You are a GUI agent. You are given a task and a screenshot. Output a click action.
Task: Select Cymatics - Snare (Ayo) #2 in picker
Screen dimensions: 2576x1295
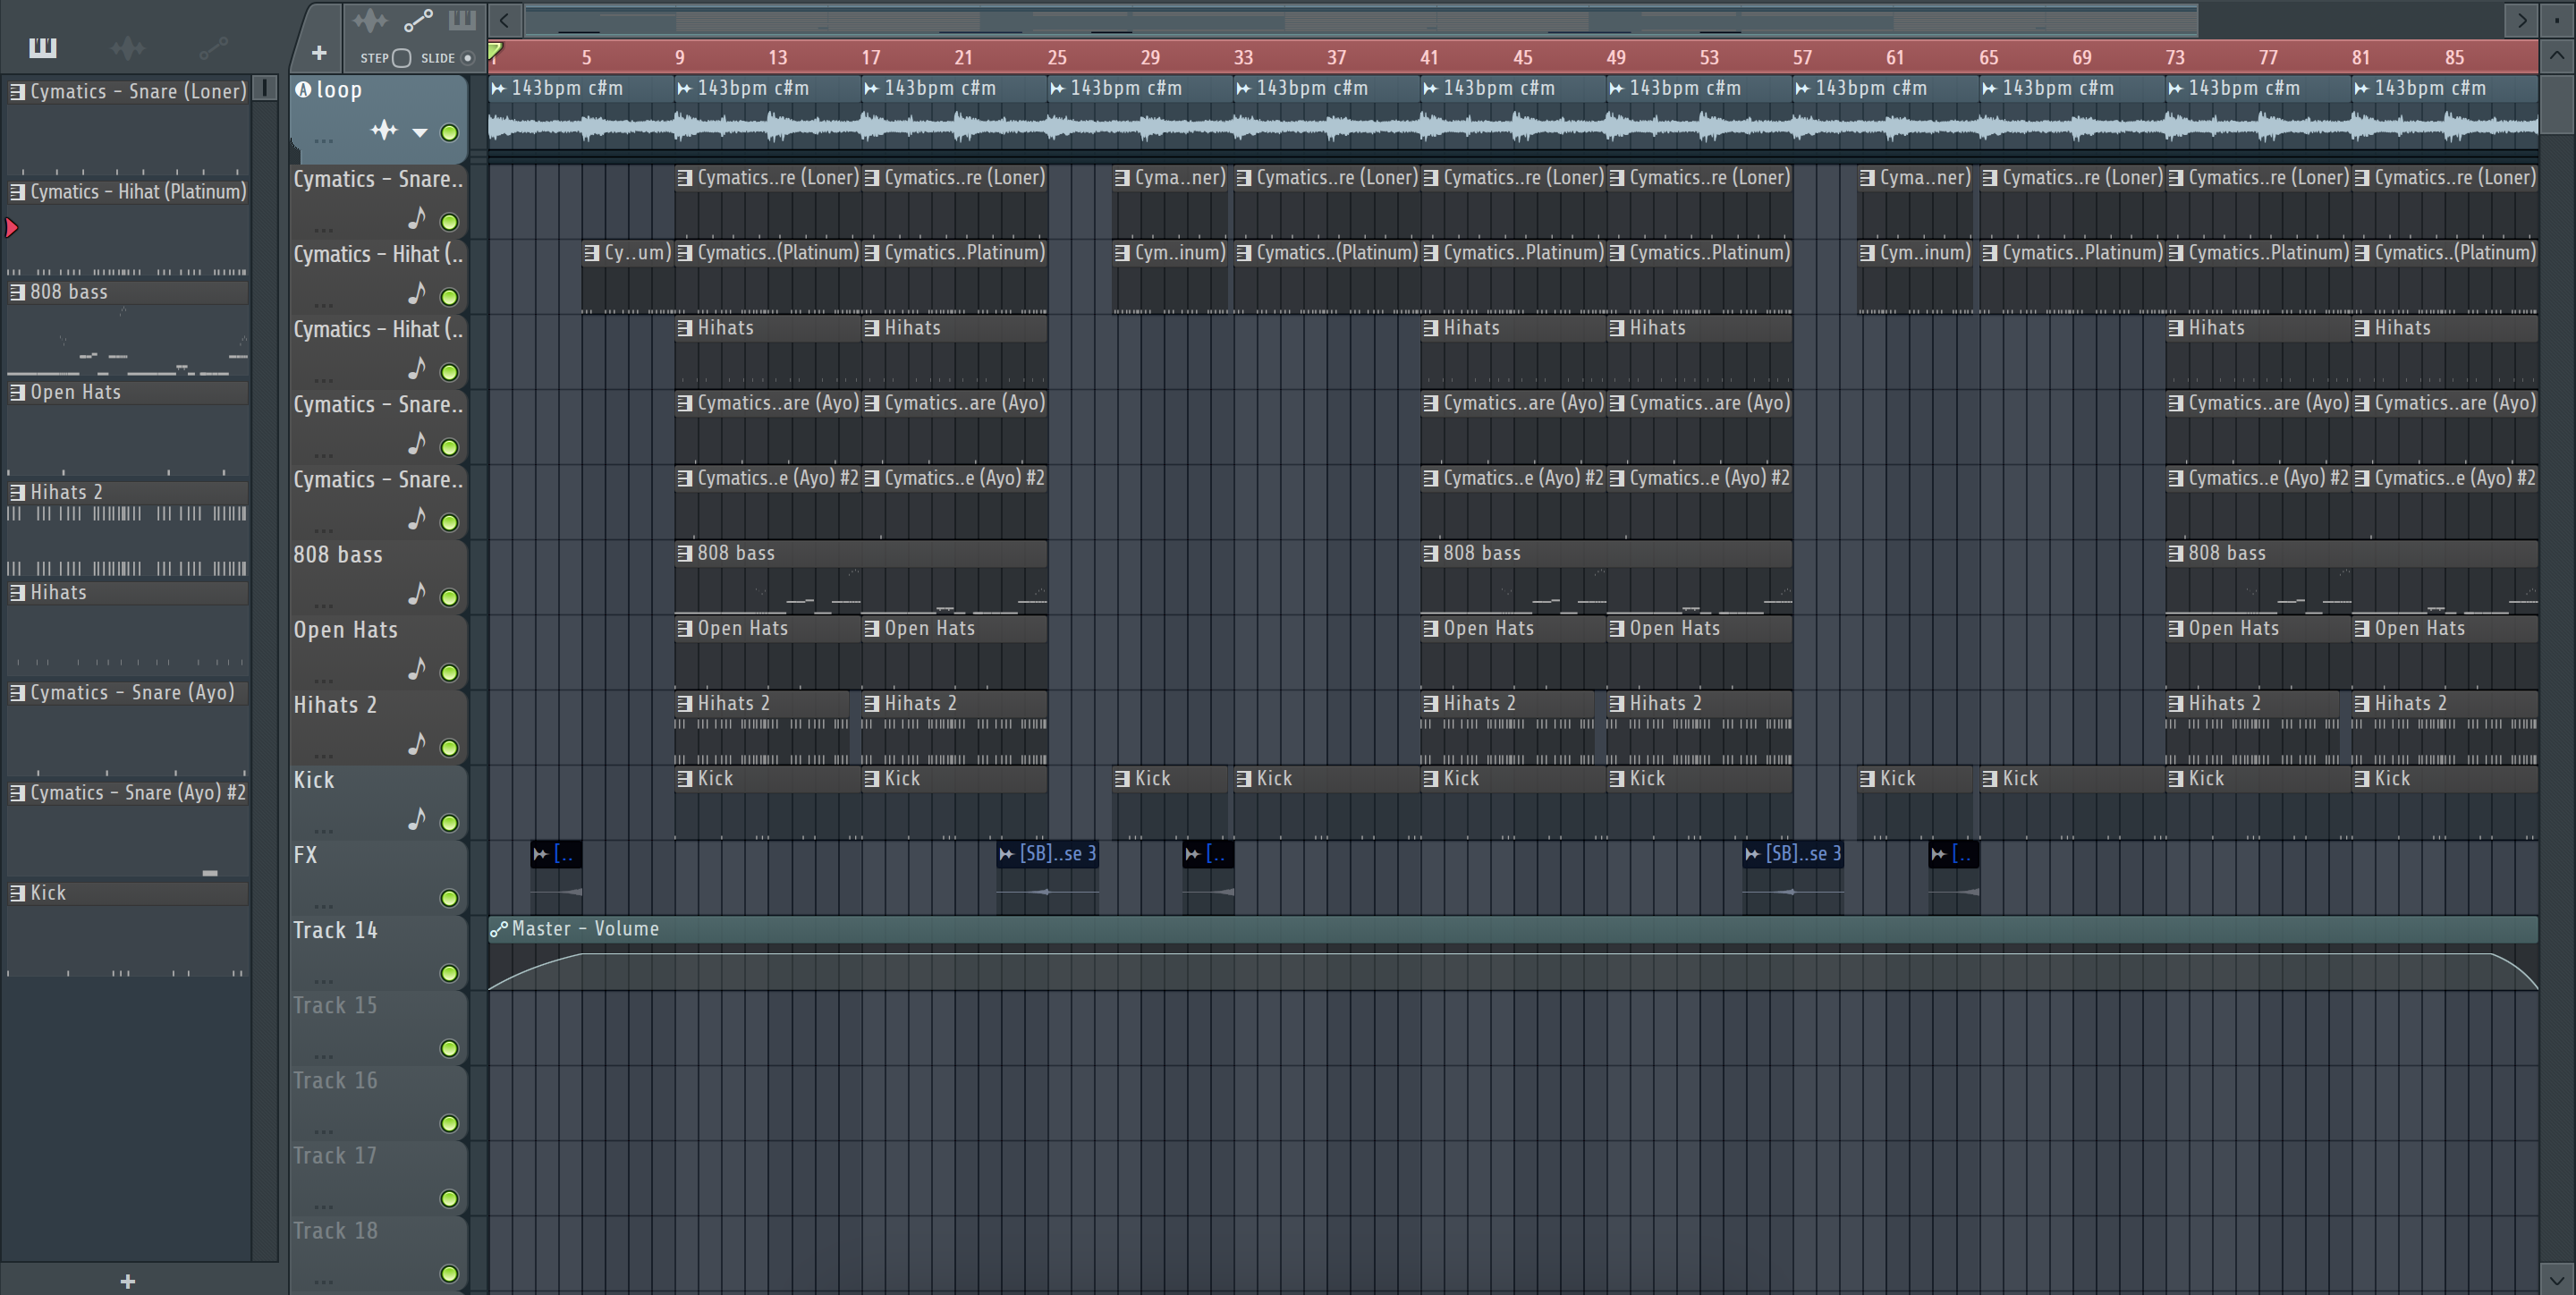click(x=127, y=792)
